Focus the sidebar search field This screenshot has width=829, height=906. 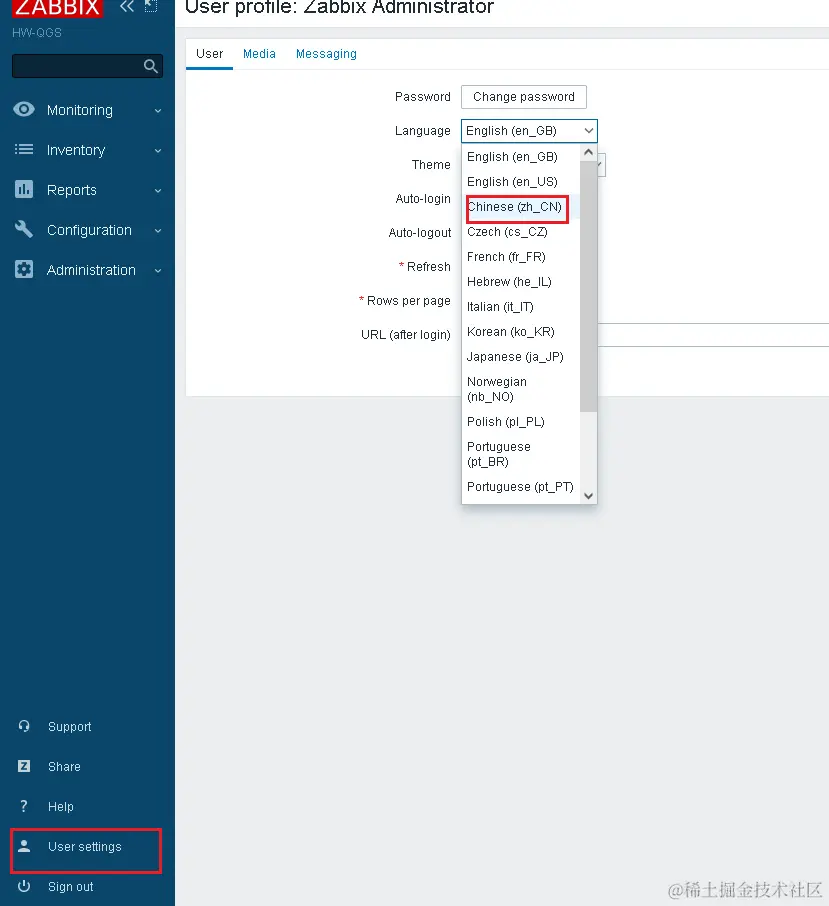click(87, 66)
